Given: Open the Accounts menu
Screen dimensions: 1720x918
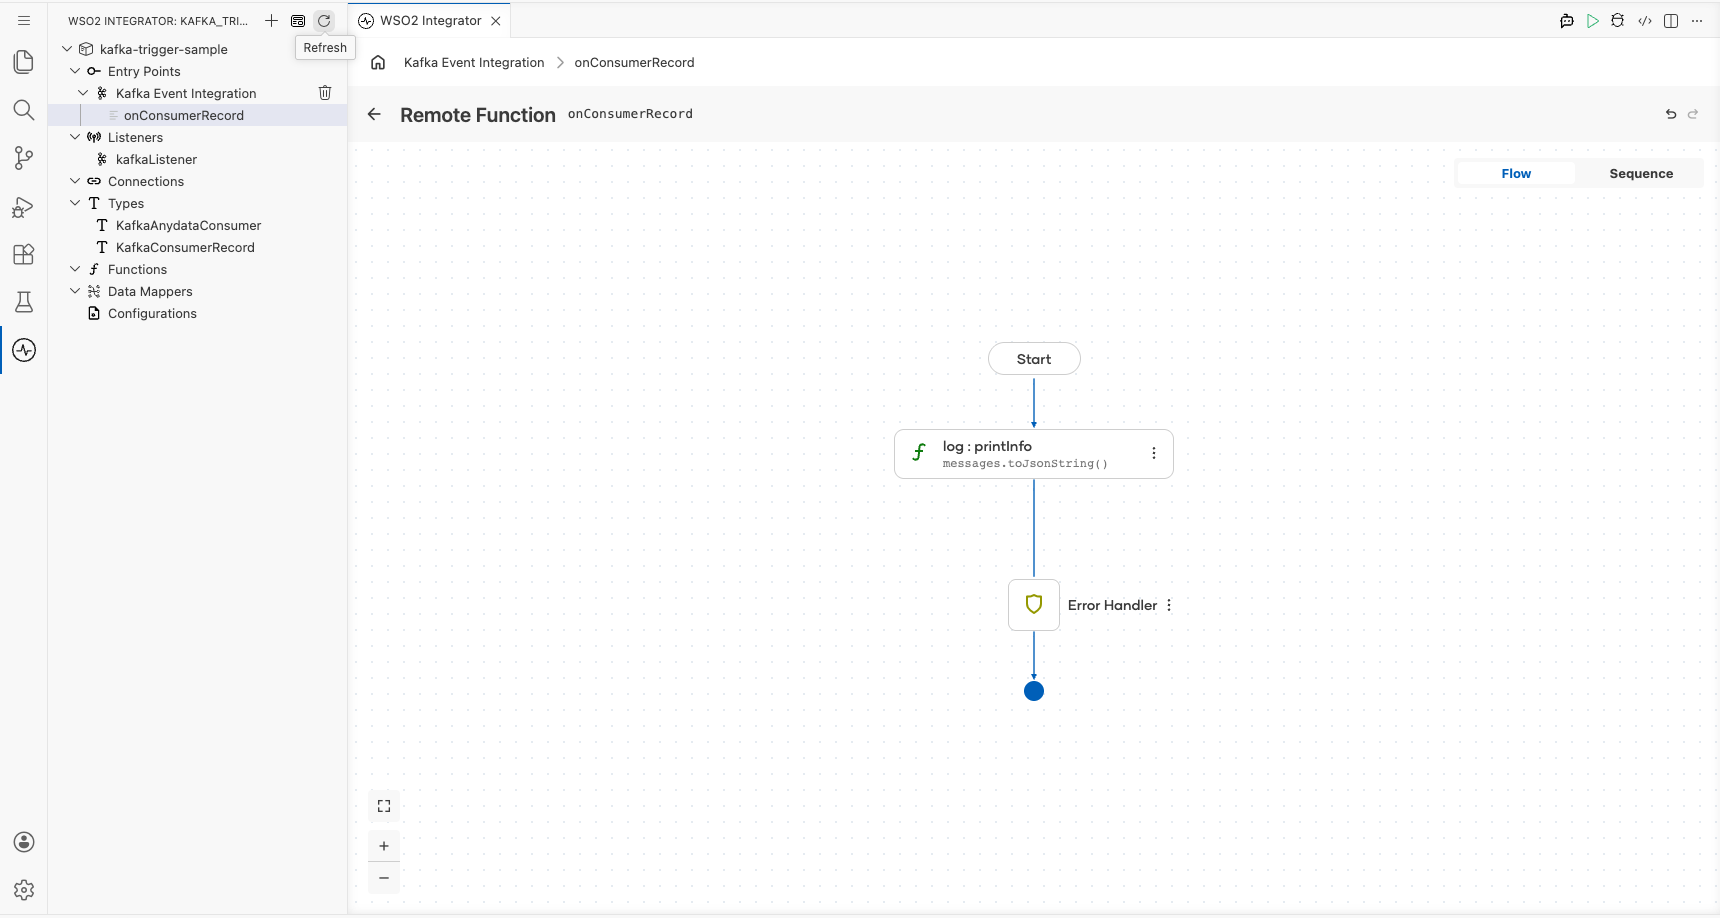Looking at the screenshot, I should (x=24, y=842).
